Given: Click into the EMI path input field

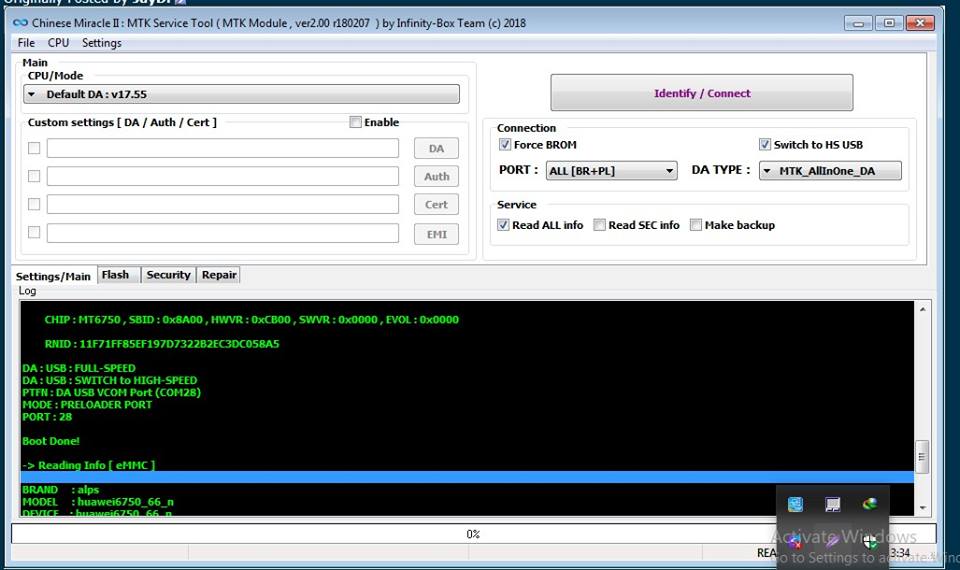Looking at the screenshot, I should (x=223, y=233).
